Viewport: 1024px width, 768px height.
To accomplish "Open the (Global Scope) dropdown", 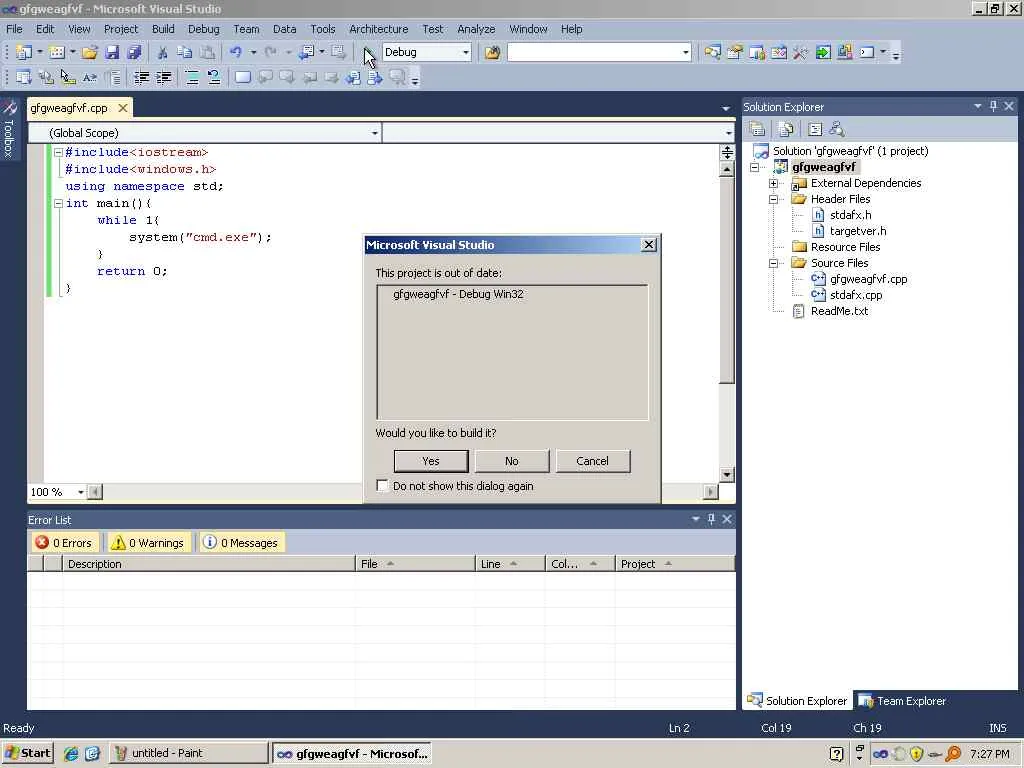I will pyautogui.click(x=374, y=133).
